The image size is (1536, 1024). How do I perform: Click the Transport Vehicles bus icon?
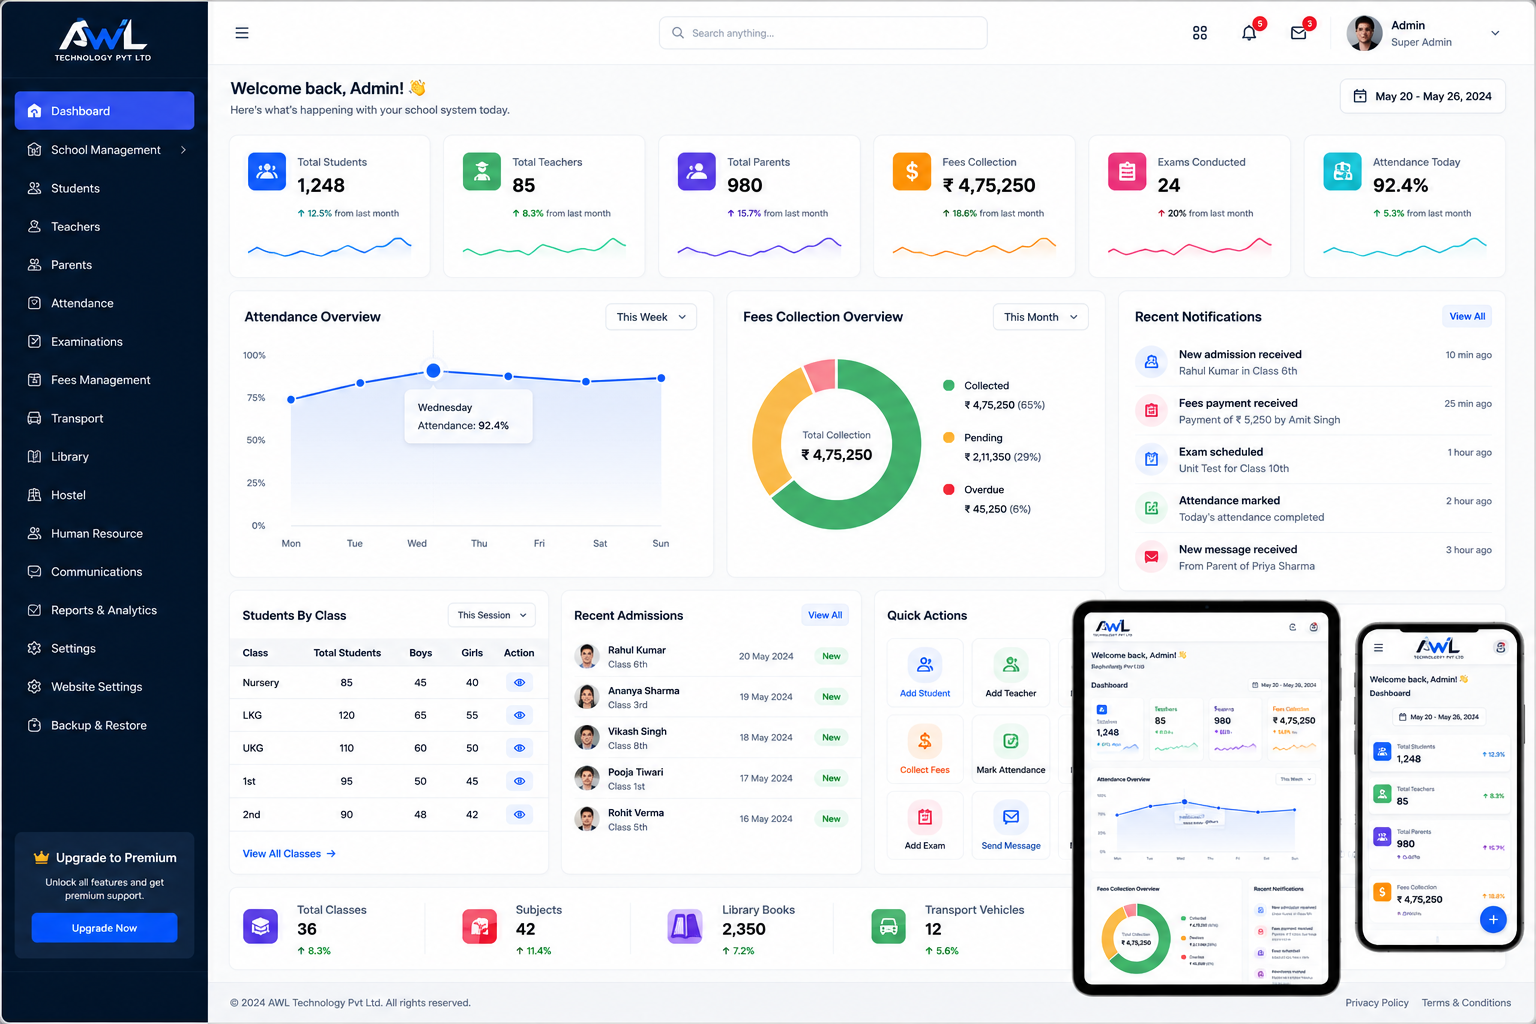pos(889,927)
